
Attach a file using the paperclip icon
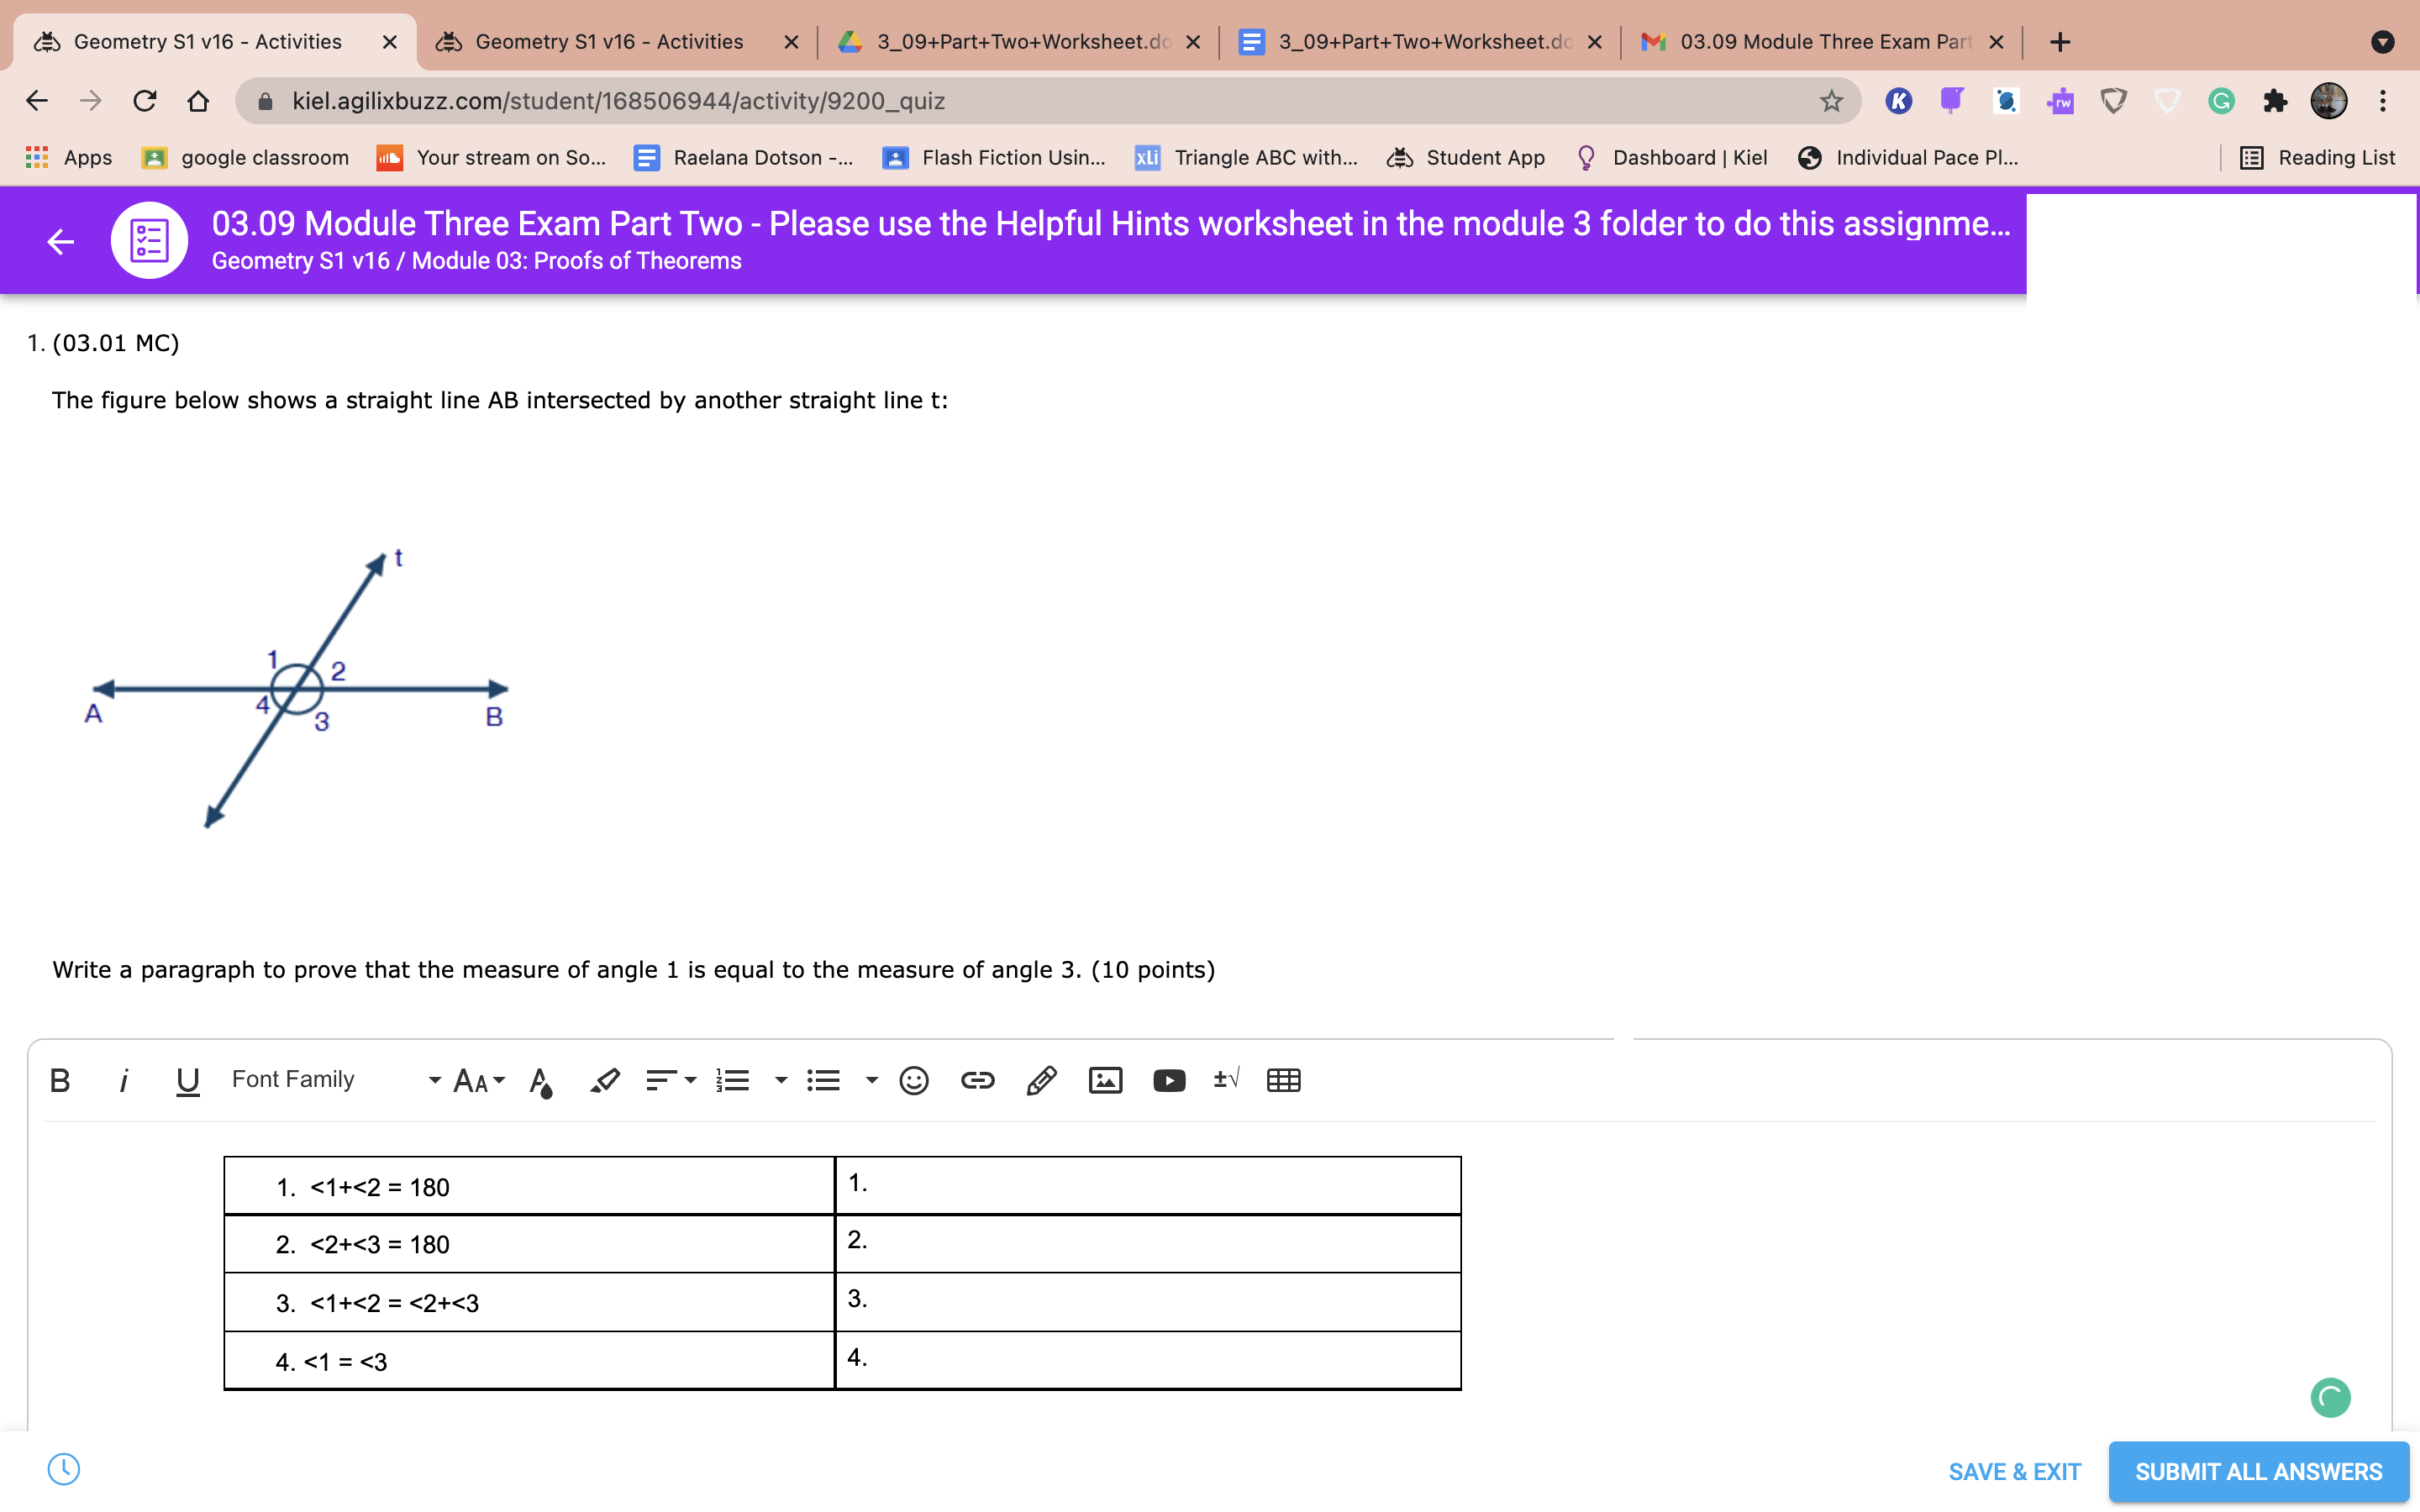coord(1041,1080)
